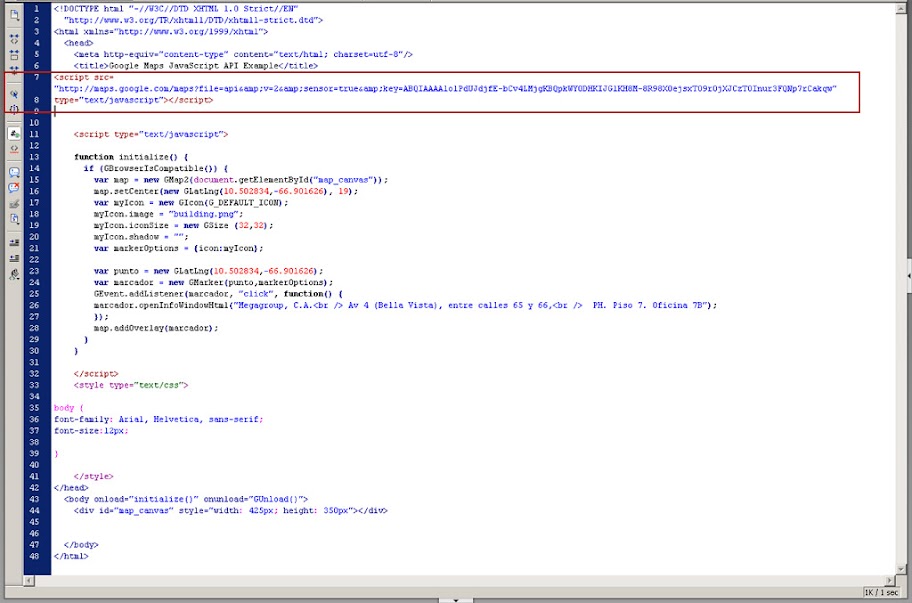Image resolution: width=912 pixels, height=603 pixels.
Task: Click line number 48 in the gutter
Action: tap(34, 556)
